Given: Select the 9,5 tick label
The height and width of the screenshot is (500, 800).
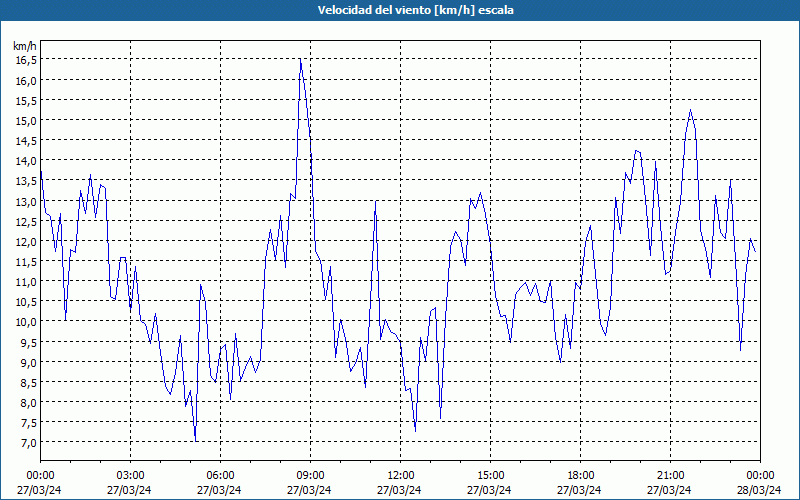Looking at the screenshot, I should click(x=28, y=342).
